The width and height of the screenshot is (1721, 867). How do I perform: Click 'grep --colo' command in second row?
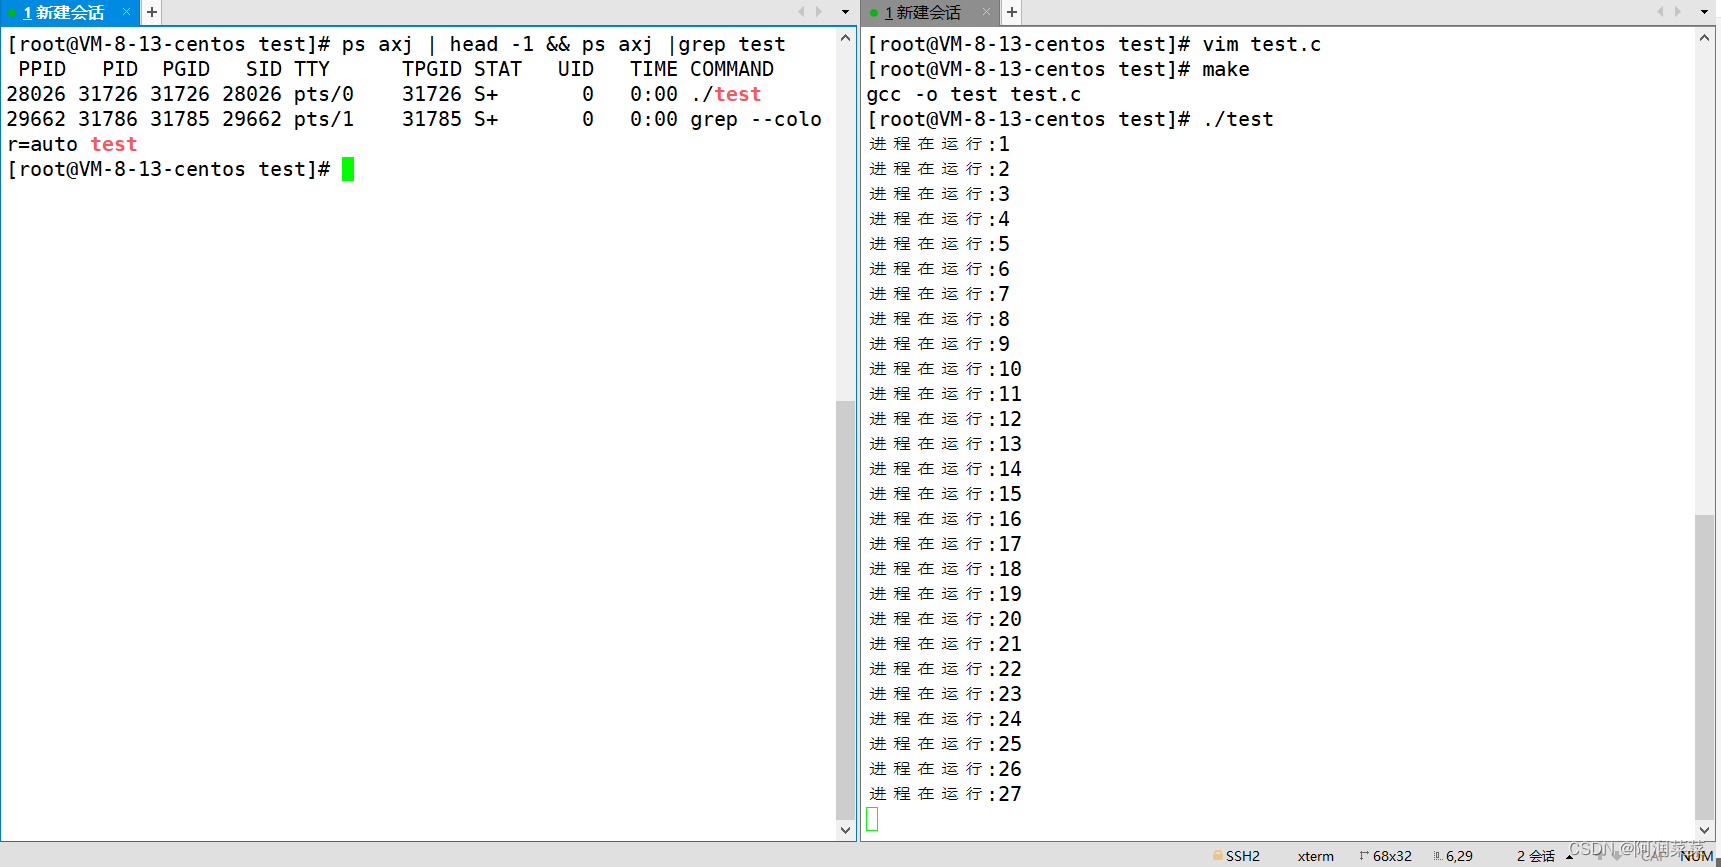coord(756,119)
